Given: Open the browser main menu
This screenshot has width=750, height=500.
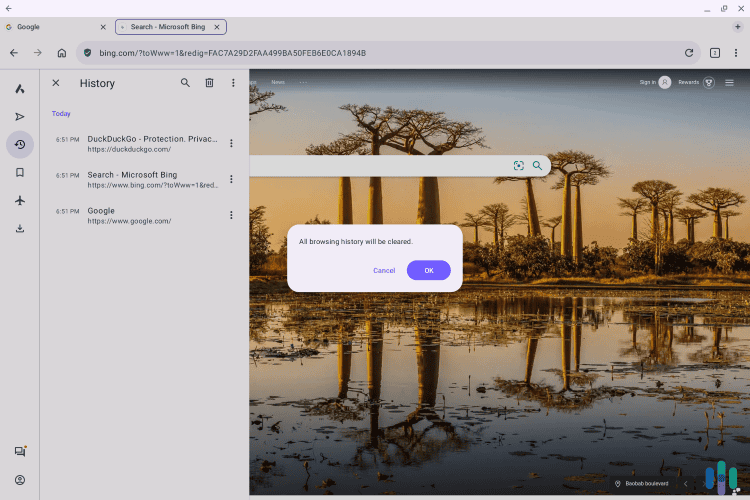Looking at the screenshot, I should [x=736, y=53].
